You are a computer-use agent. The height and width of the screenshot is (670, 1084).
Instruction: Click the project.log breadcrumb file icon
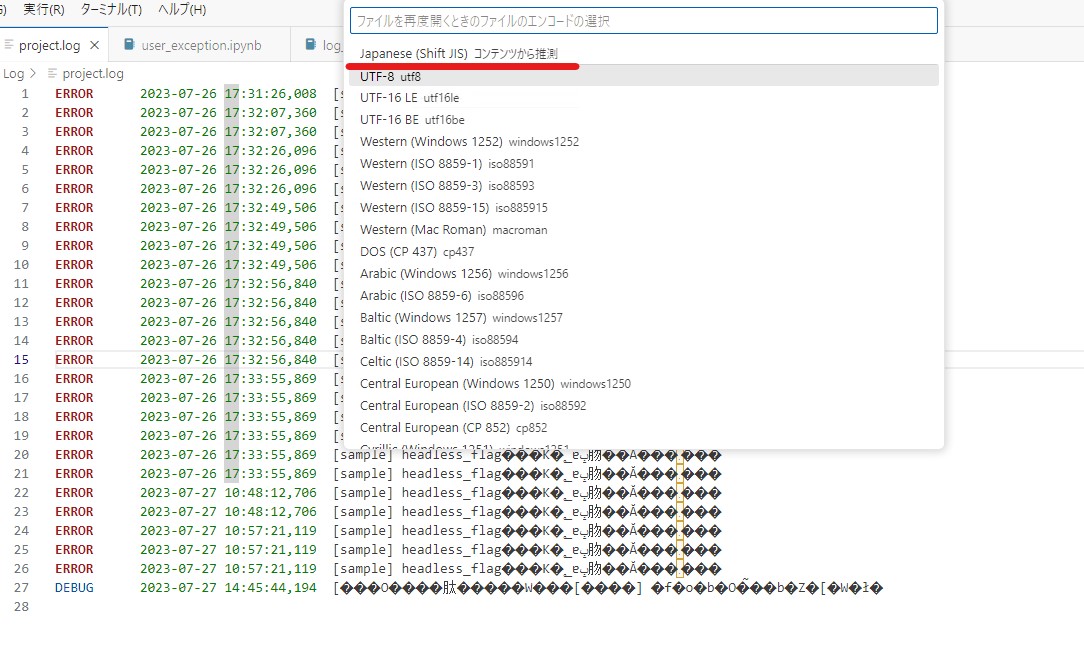coord(51,73)
